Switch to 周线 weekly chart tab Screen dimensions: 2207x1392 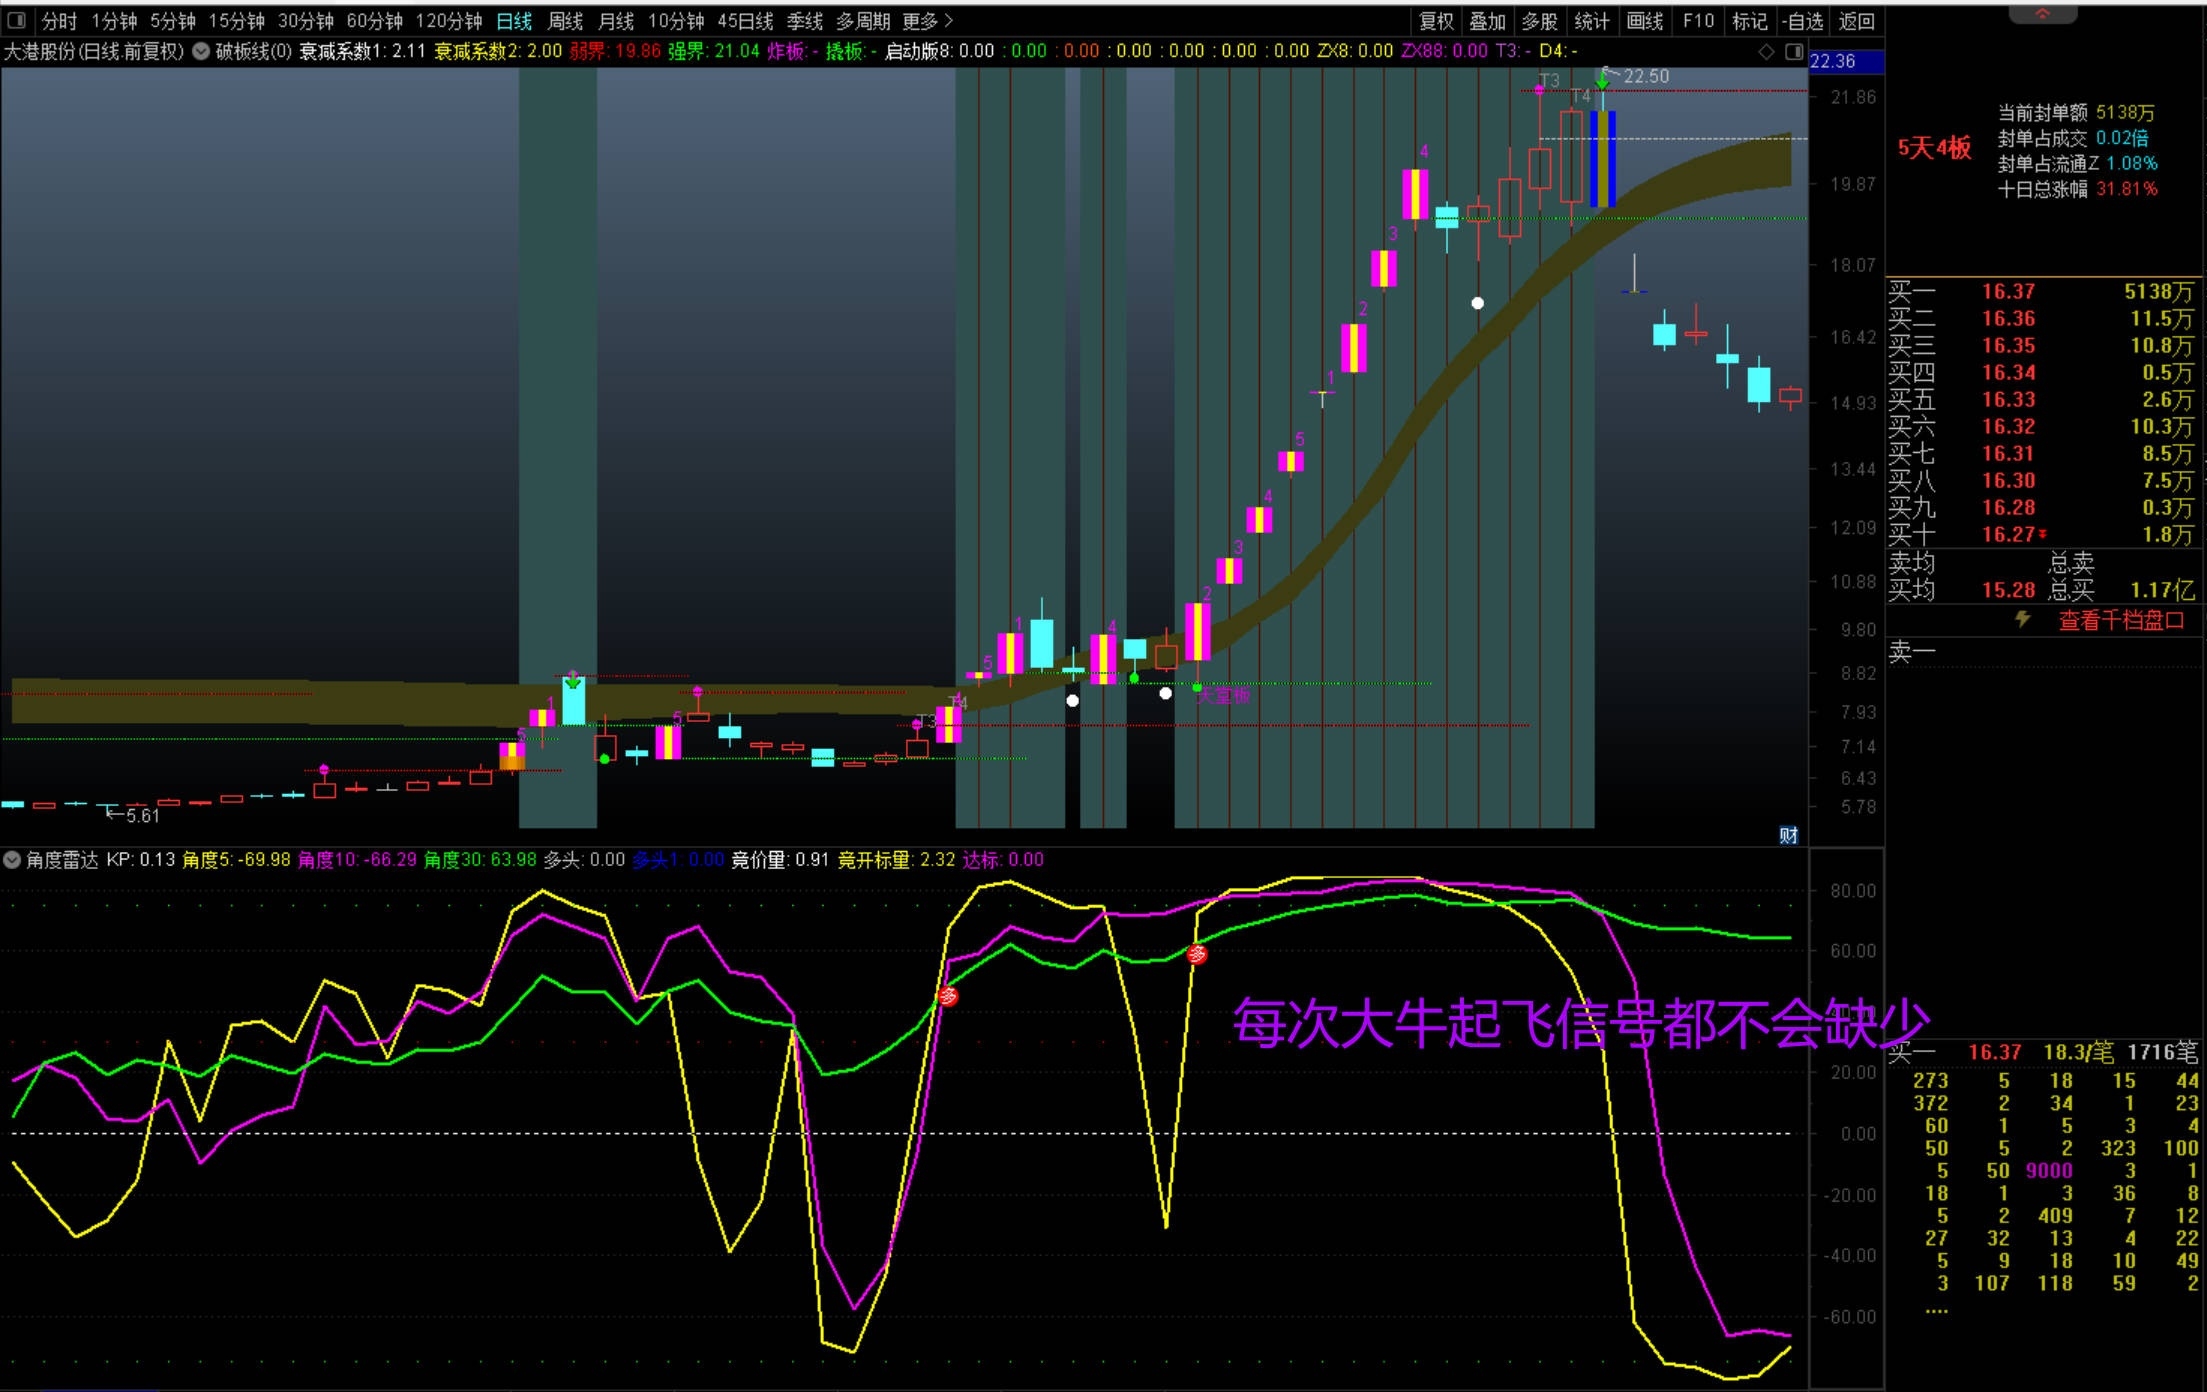pyautogui.click(x=565, y=21)
